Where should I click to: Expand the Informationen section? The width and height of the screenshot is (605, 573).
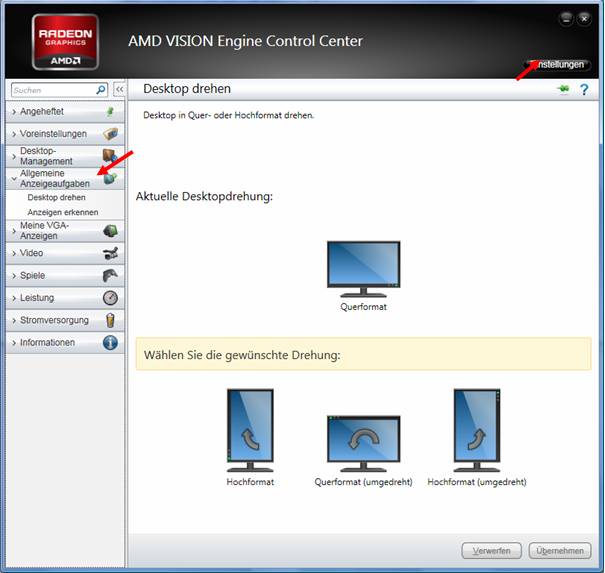[x=65, y=343]
